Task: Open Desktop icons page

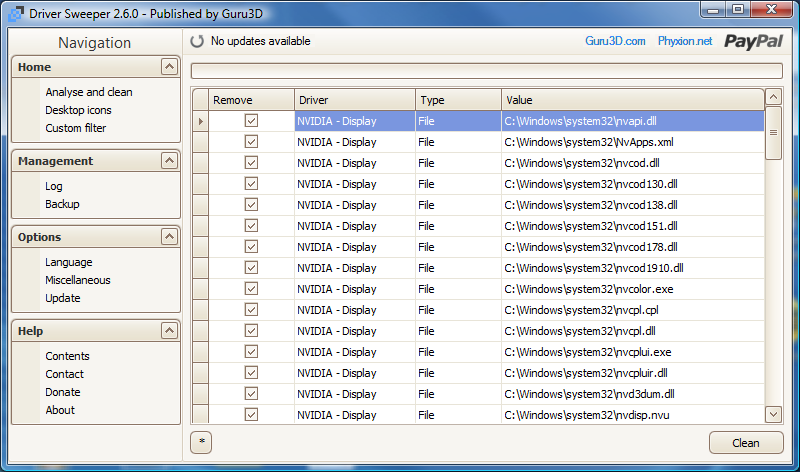Action: [x=78, y=110]
